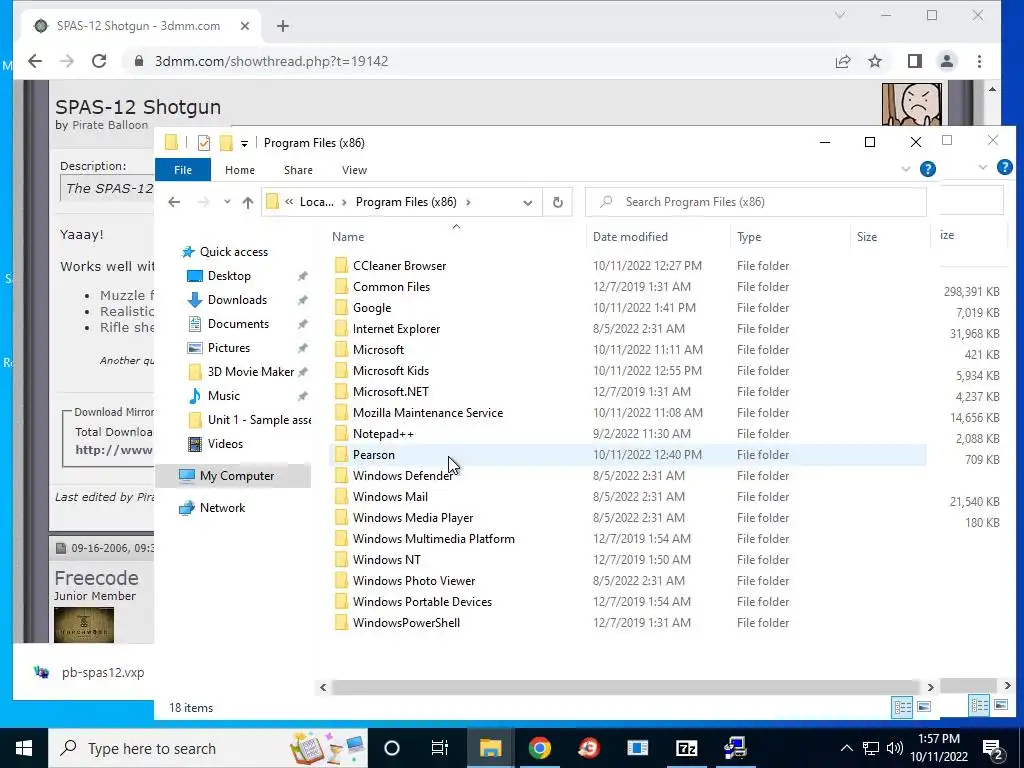
Task: Select Downloads in the navigation pane
Action: (x=237, y=300)
